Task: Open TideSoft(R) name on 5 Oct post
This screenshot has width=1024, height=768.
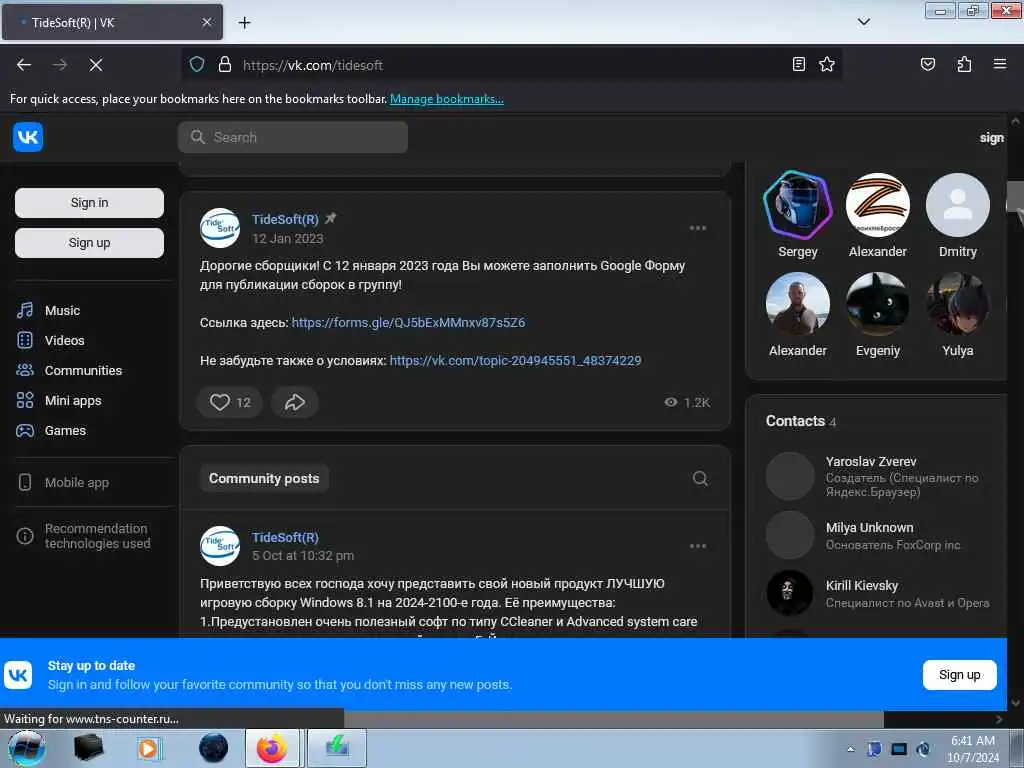Action: click(x=285, y=537)
